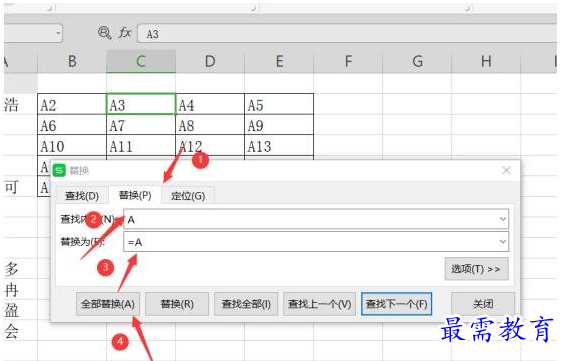Click cell containing A4
The image size is (562, 361).
click(210, 104)
